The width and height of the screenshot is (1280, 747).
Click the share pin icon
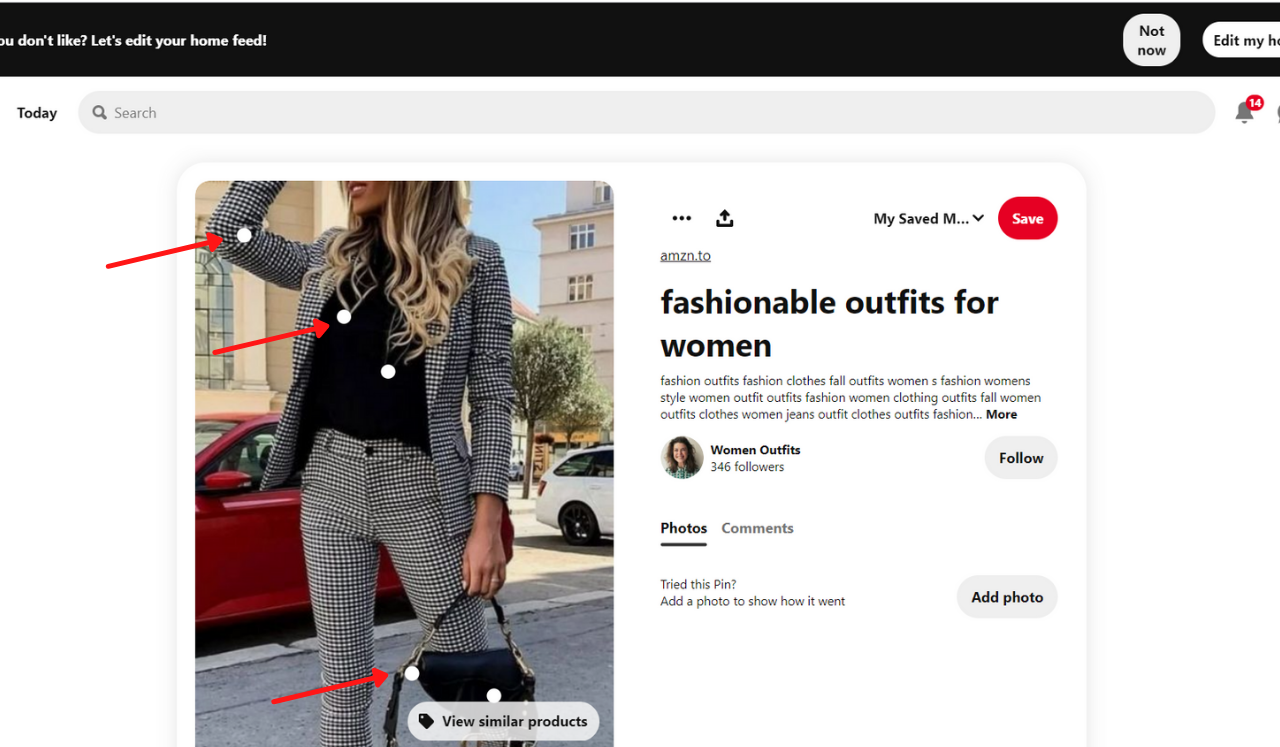tap(725, 218)
